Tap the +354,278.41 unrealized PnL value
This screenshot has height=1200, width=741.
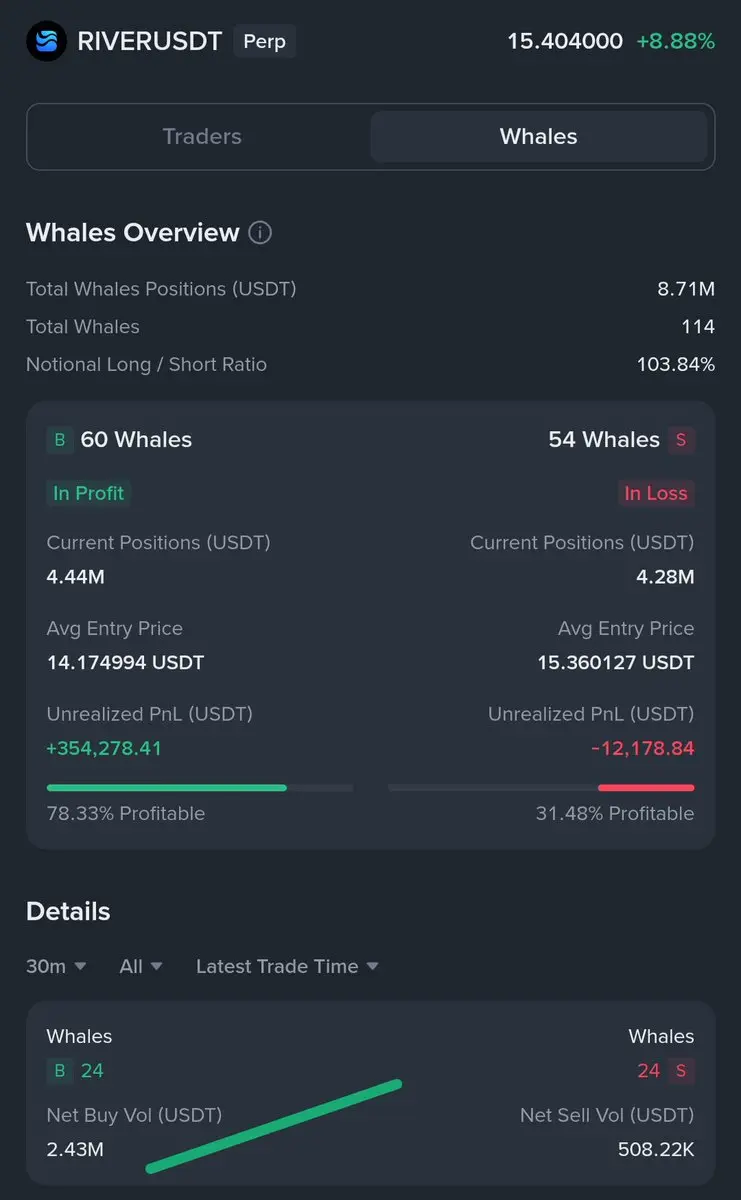(x=104, y=748)
